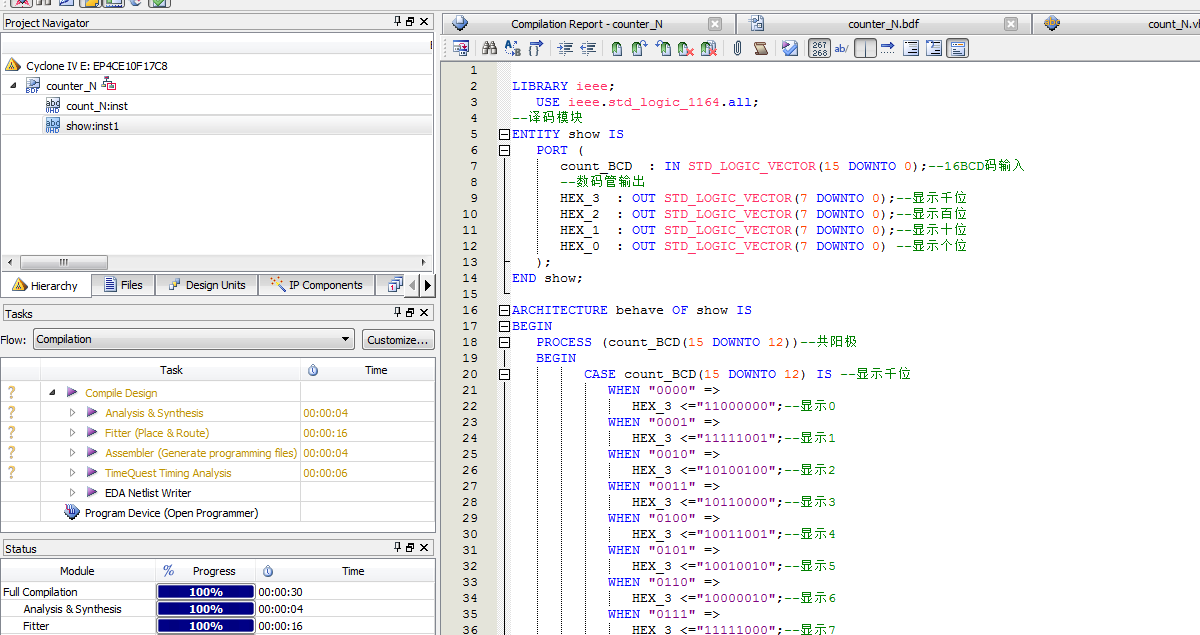
Task: Click Full Compilation progress bar
Action: 205,592
